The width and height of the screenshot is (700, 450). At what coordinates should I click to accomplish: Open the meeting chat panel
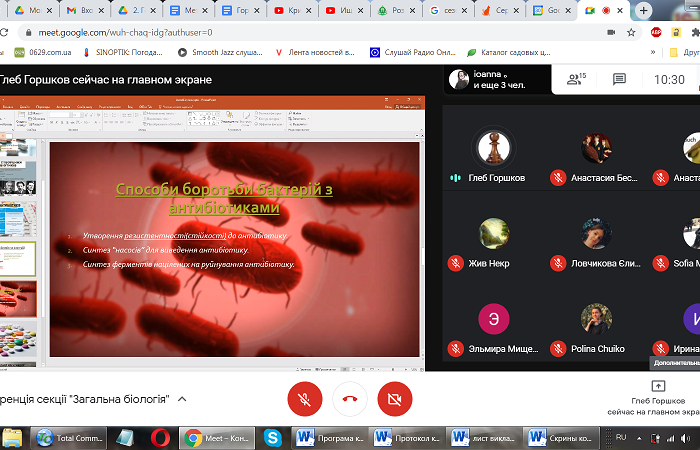click(619, 79)
